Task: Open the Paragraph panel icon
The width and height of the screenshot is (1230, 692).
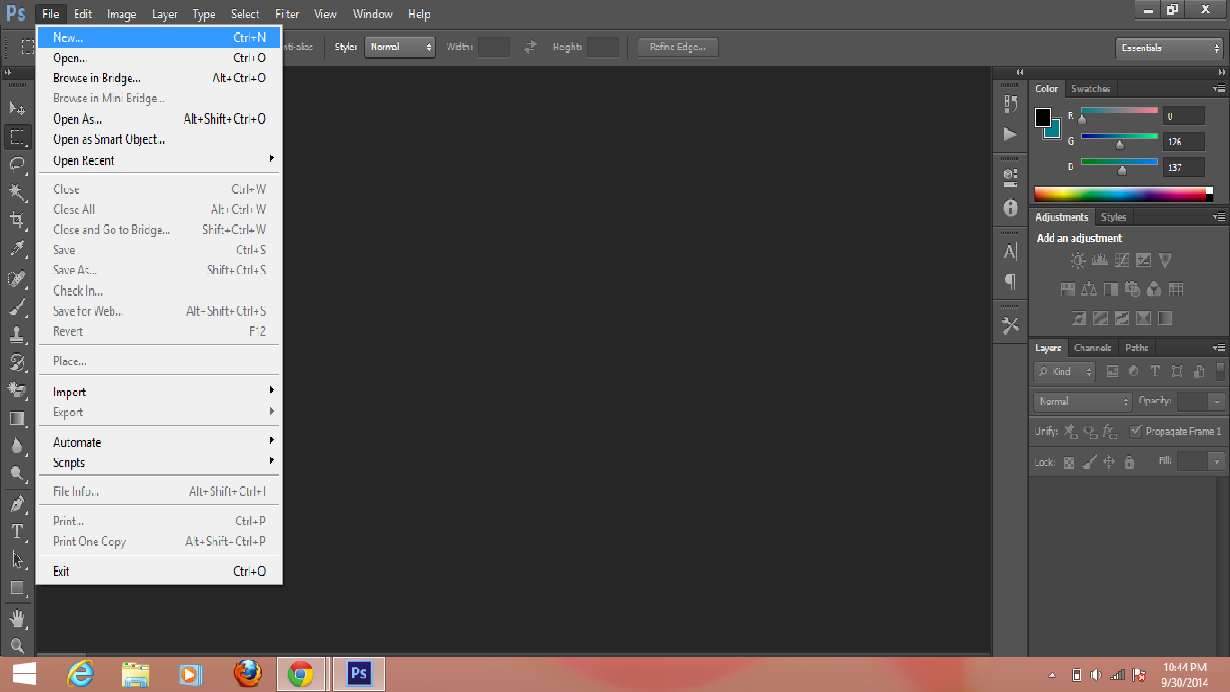Action: (1010, 281)
